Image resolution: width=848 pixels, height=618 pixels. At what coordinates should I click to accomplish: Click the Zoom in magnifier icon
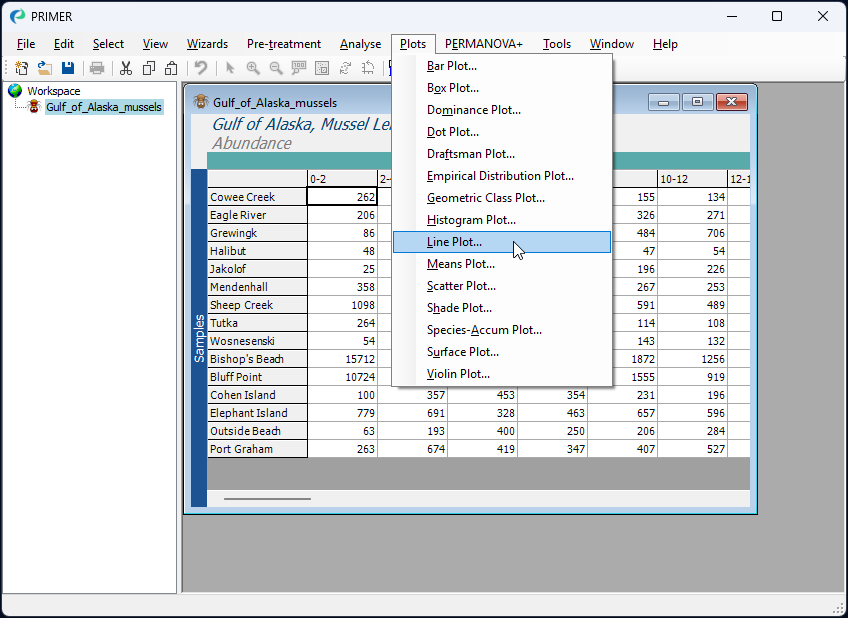pos(253,68)
